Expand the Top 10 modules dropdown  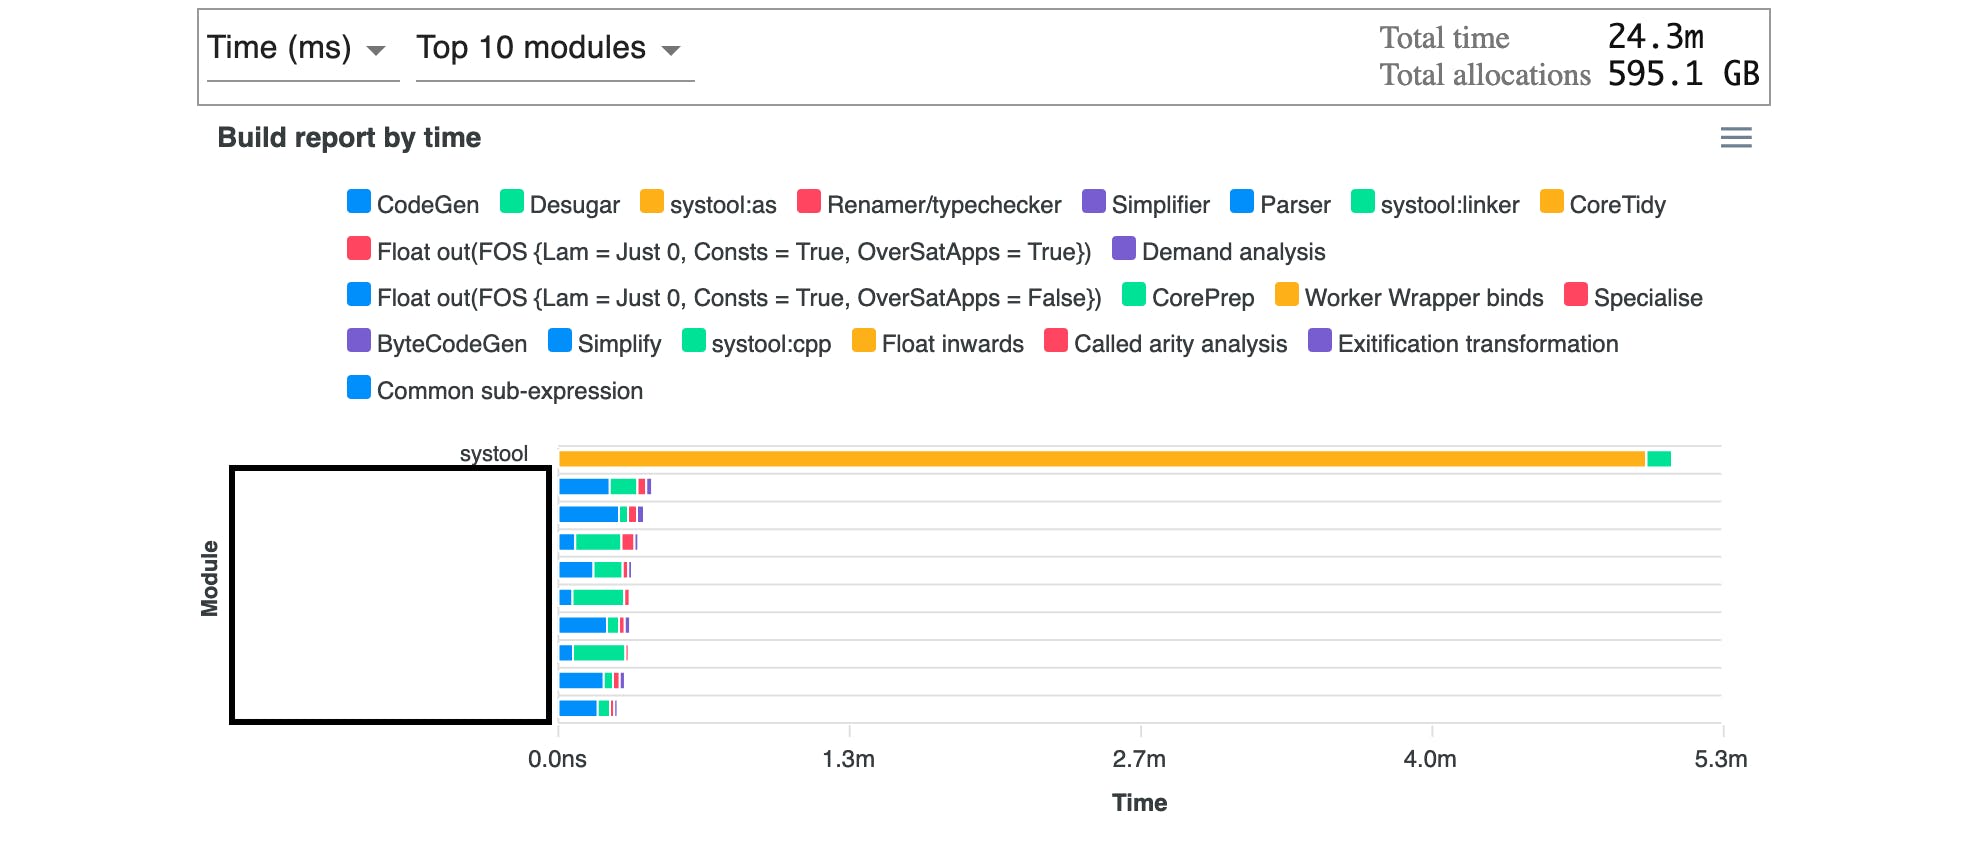pyautogui.click(x=553, y=49)
